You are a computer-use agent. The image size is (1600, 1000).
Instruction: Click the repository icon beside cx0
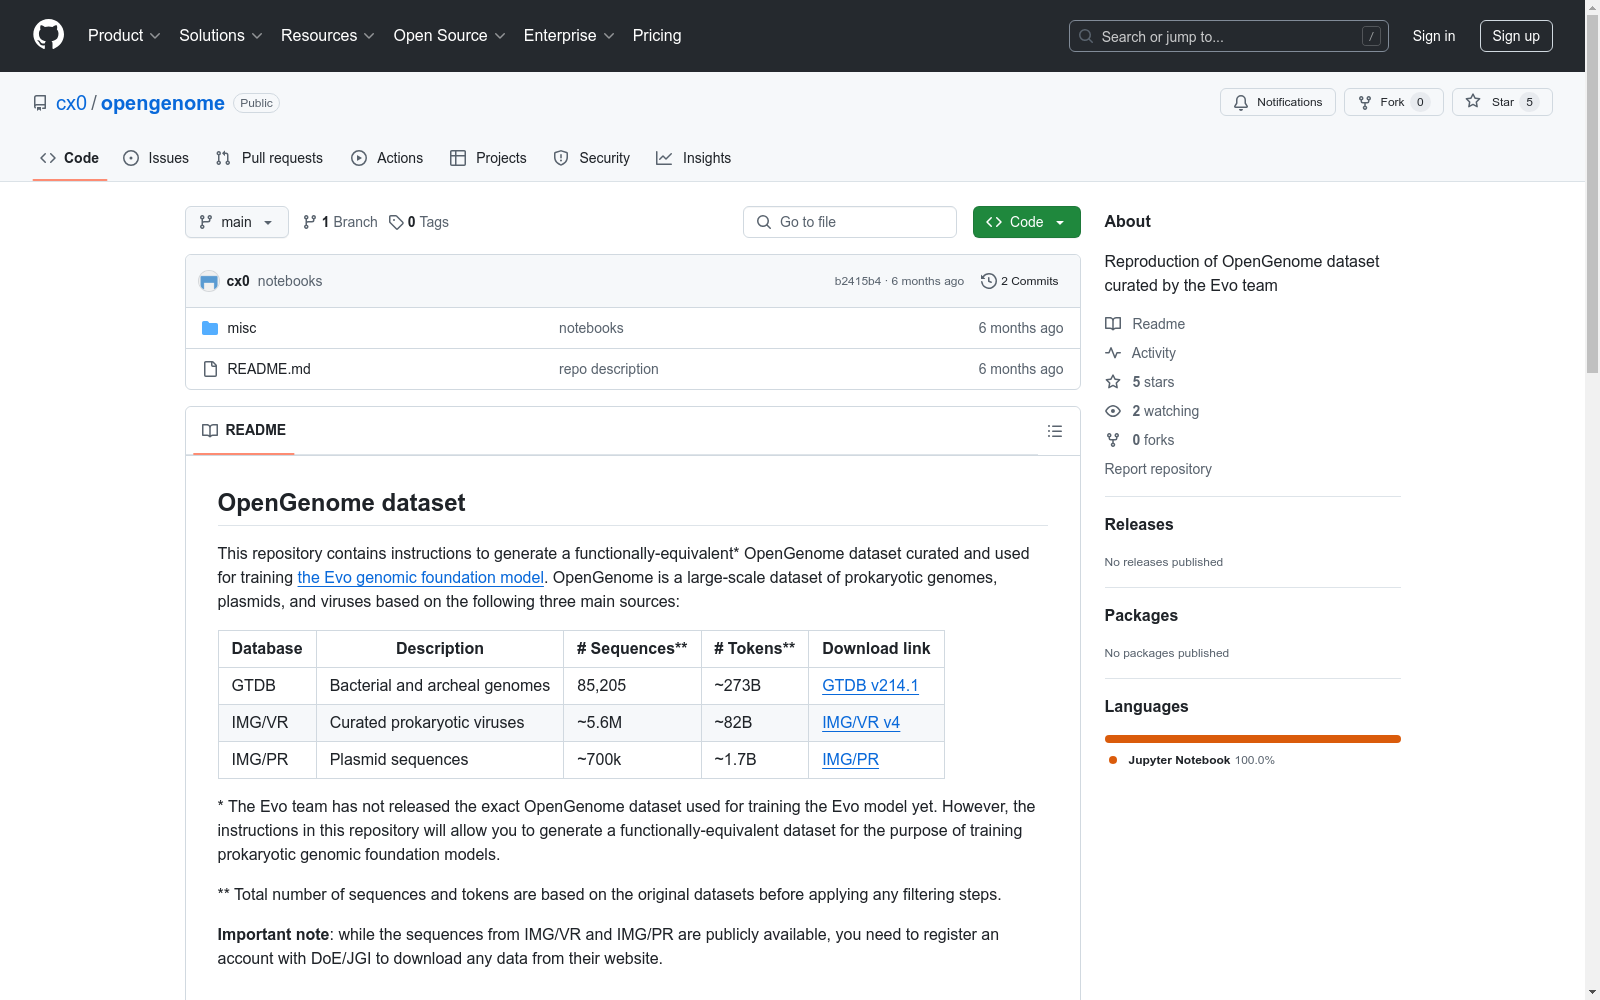point(40,103)
